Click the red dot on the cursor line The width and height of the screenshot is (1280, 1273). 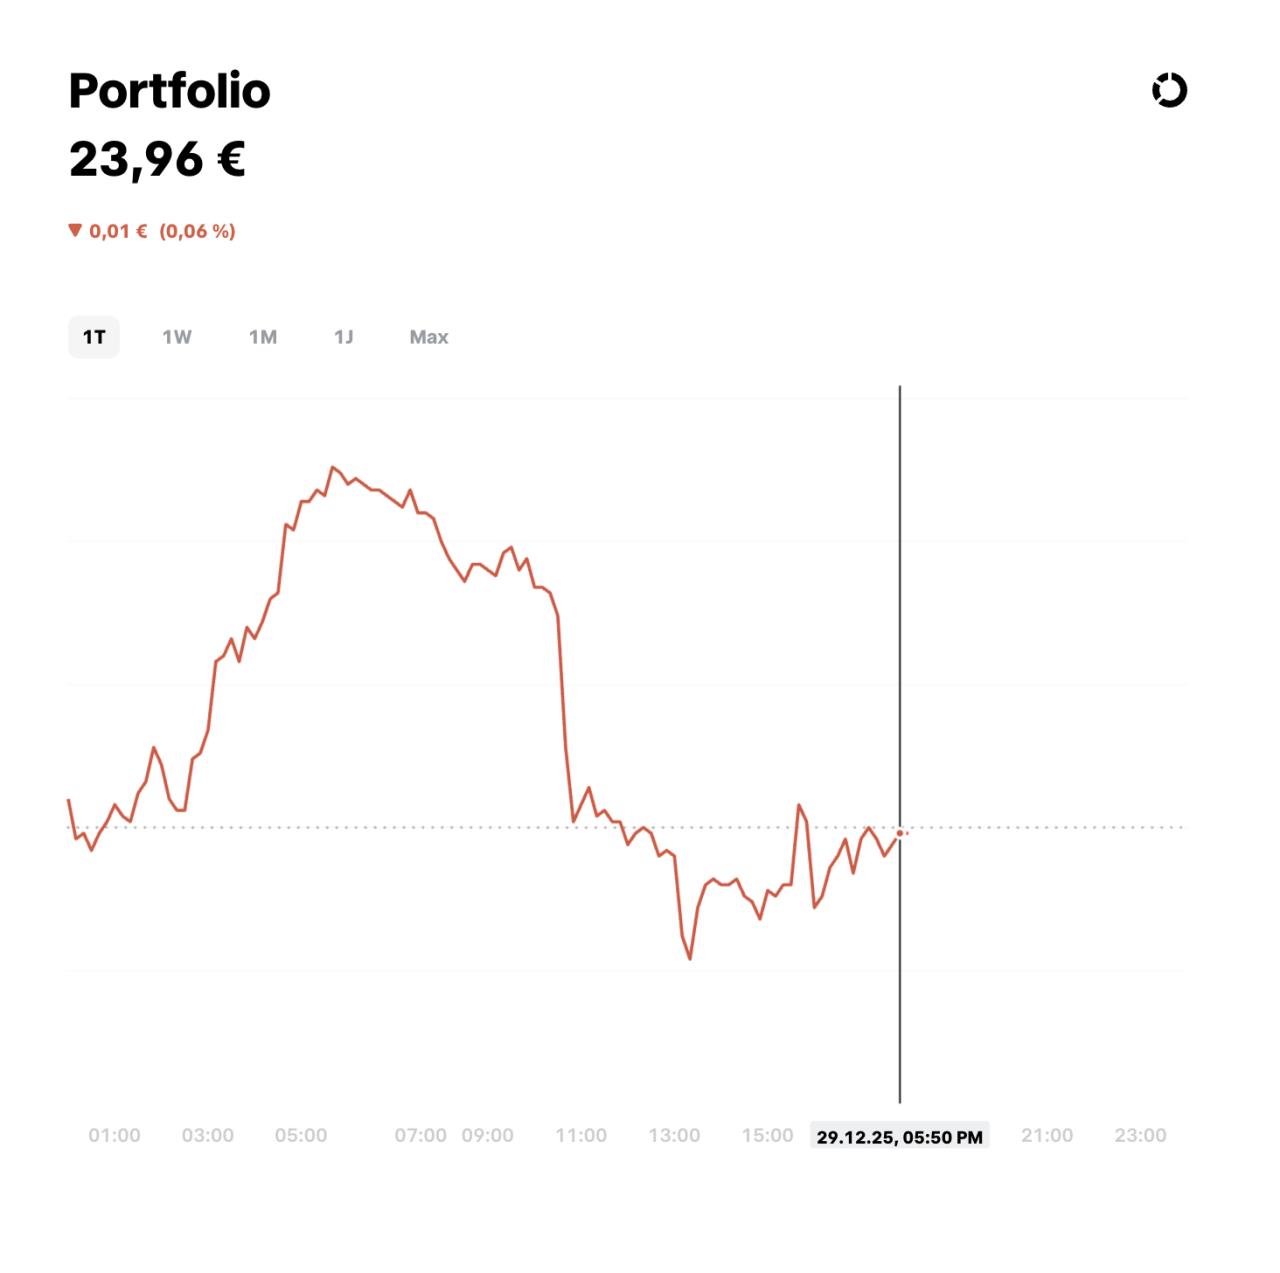point(900,833)
